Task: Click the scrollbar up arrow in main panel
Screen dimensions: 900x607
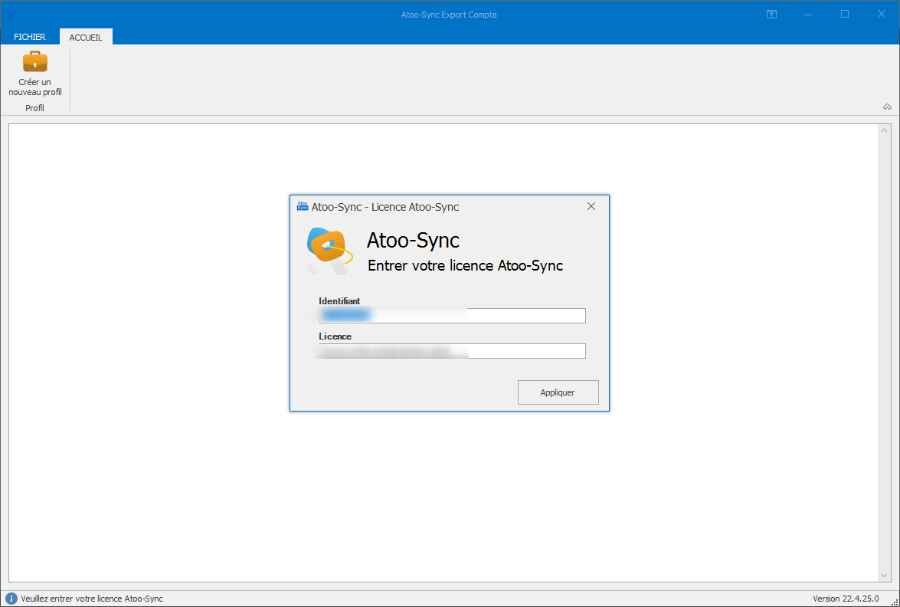Action: coord(885,131)
